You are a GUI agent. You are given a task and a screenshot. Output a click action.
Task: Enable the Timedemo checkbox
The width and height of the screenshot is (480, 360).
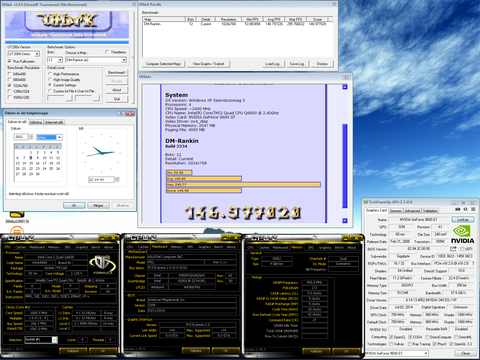[x=107, y=52]
